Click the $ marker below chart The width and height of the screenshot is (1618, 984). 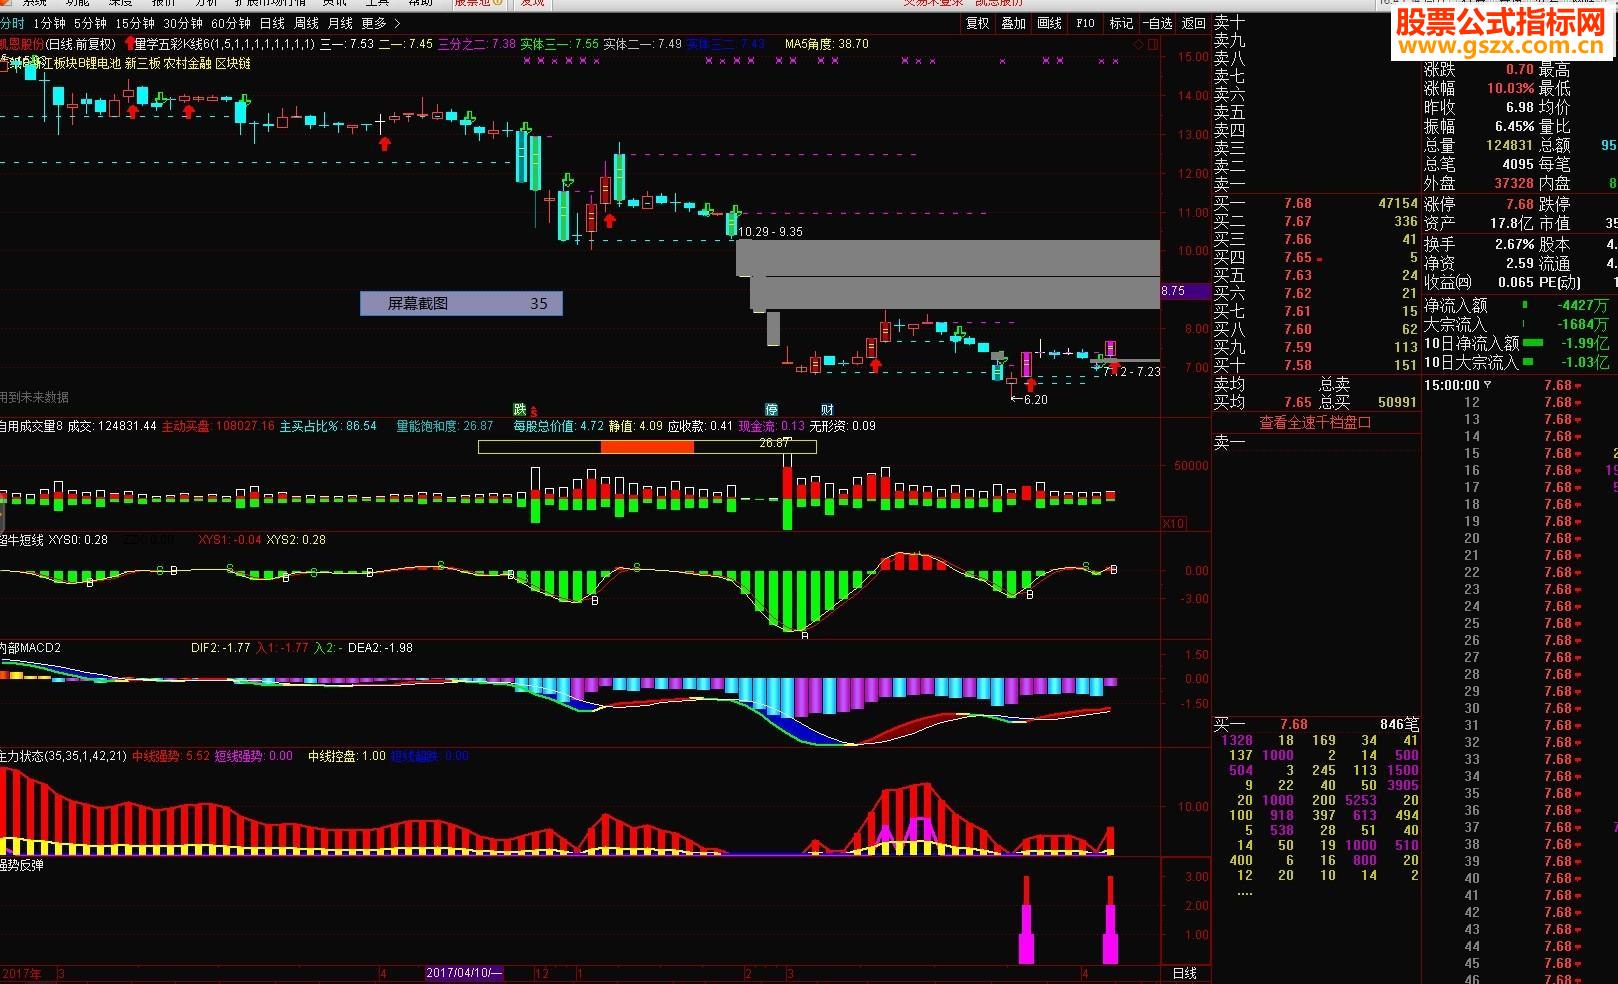(x=533, y=411)
